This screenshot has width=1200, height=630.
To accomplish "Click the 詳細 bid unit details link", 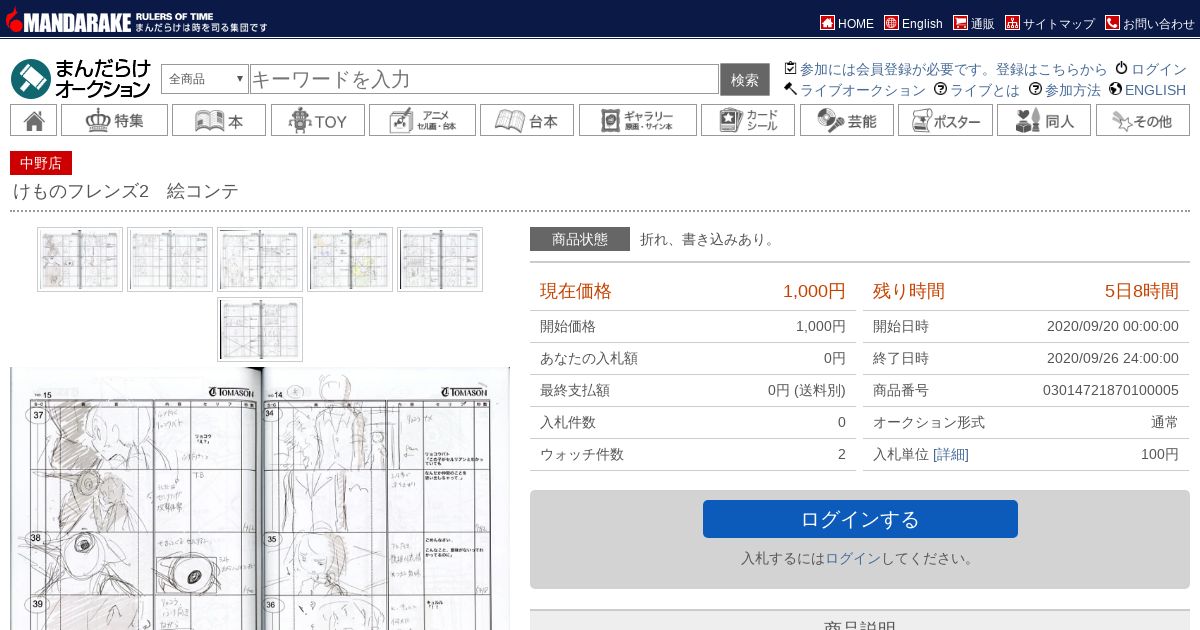I will (950, 455).
